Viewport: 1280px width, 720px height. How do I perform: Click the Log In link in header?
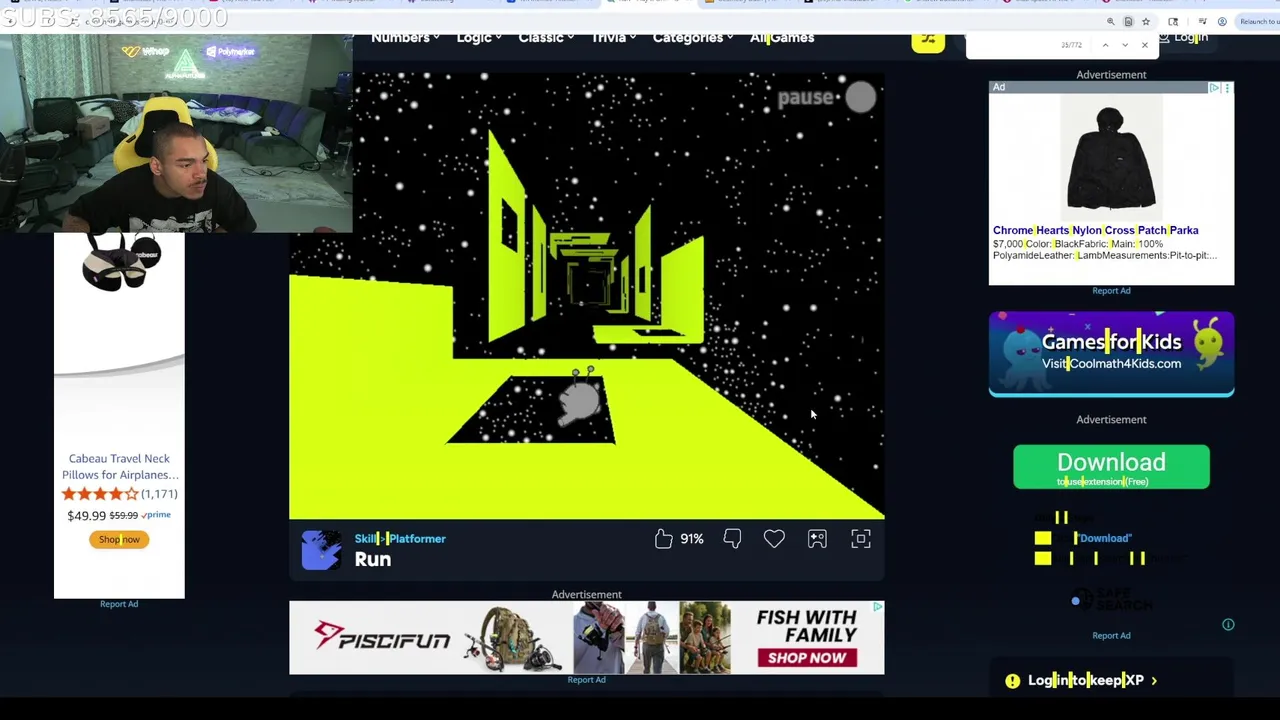click(1183, 38)
